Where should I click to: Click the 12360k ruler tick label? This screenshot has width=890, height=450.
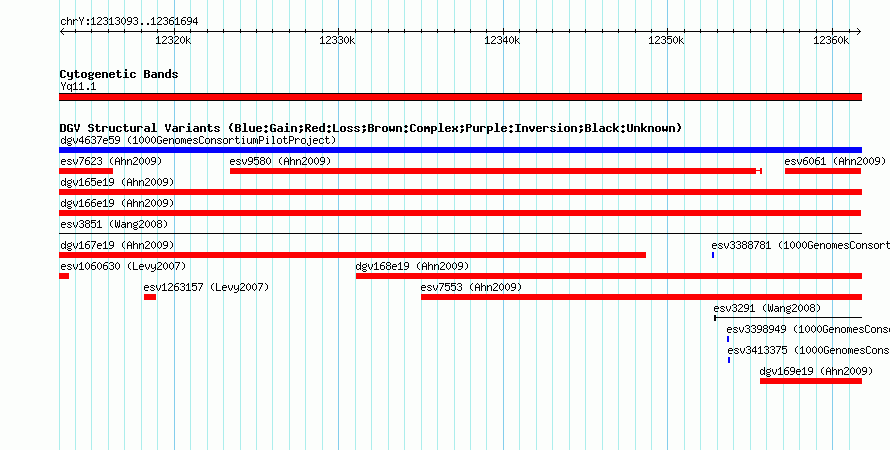pyautogui.click(x=831, y=40)
